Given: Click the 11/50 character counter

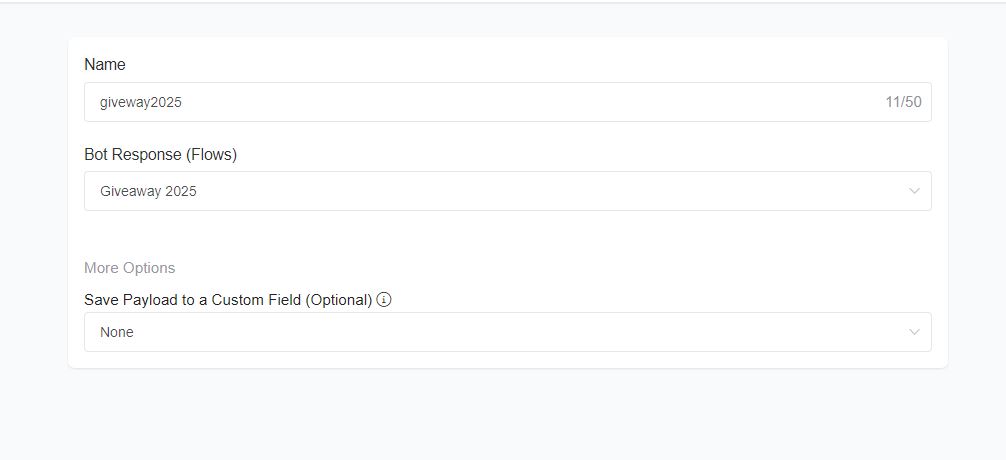Looking at the screenshot, I should tap(903, 102).
